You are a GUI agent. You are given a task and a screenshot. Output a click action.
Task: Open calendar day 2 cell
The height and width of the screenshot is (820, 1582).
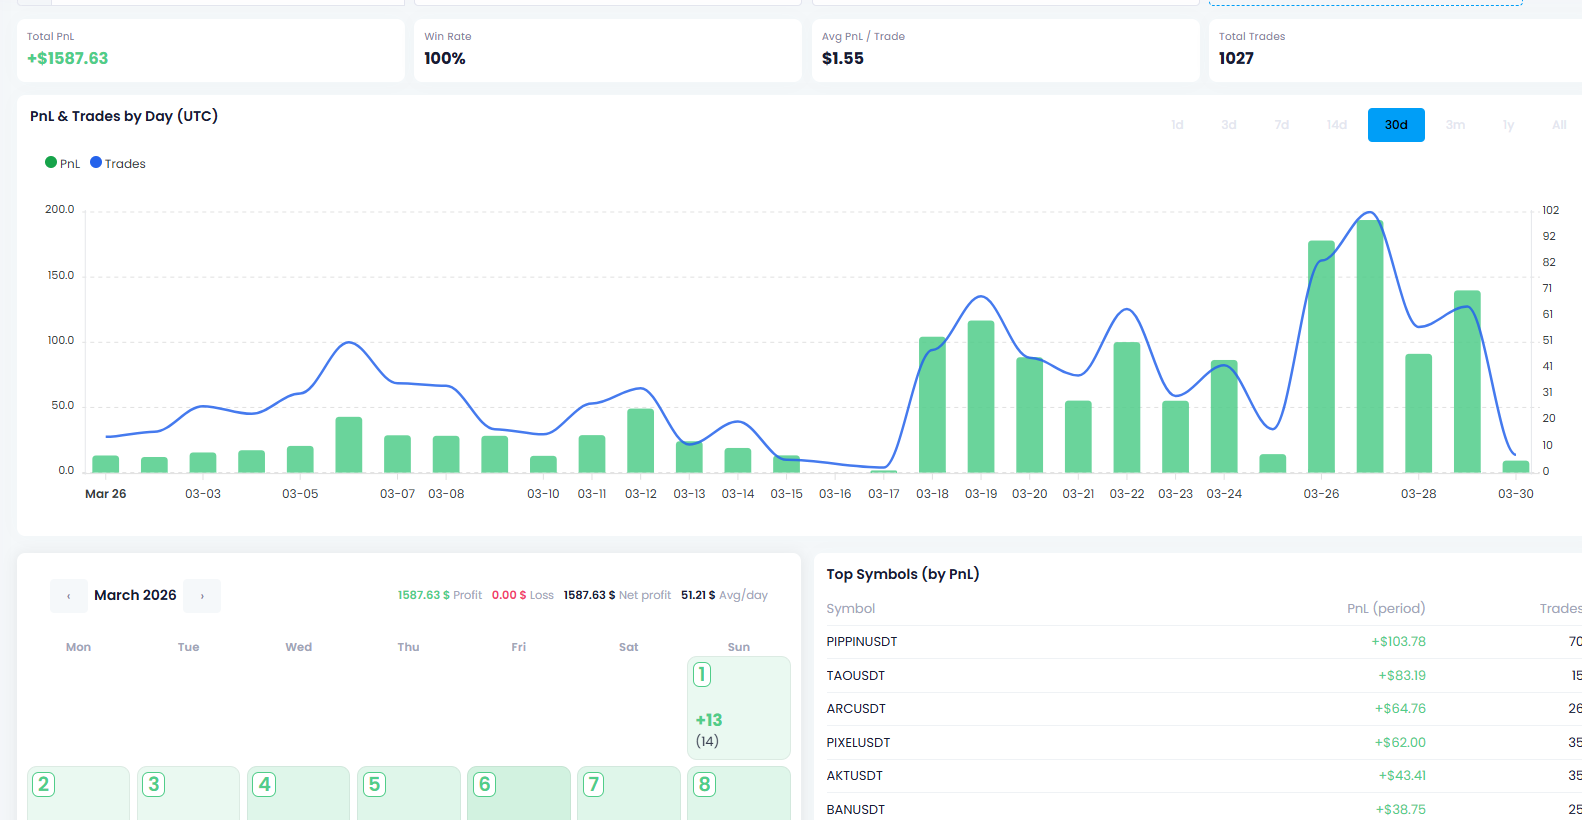pyautogui.click(x=78, y=793)
